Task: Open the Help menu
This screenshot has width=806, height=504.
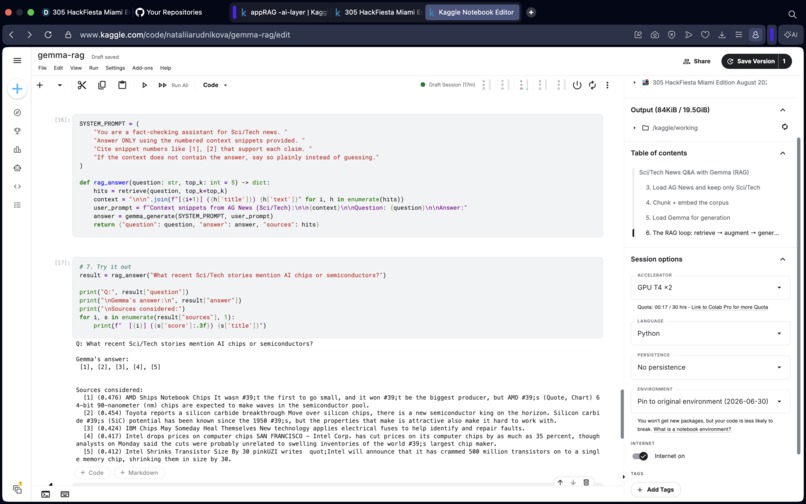Action: (166, 68)
